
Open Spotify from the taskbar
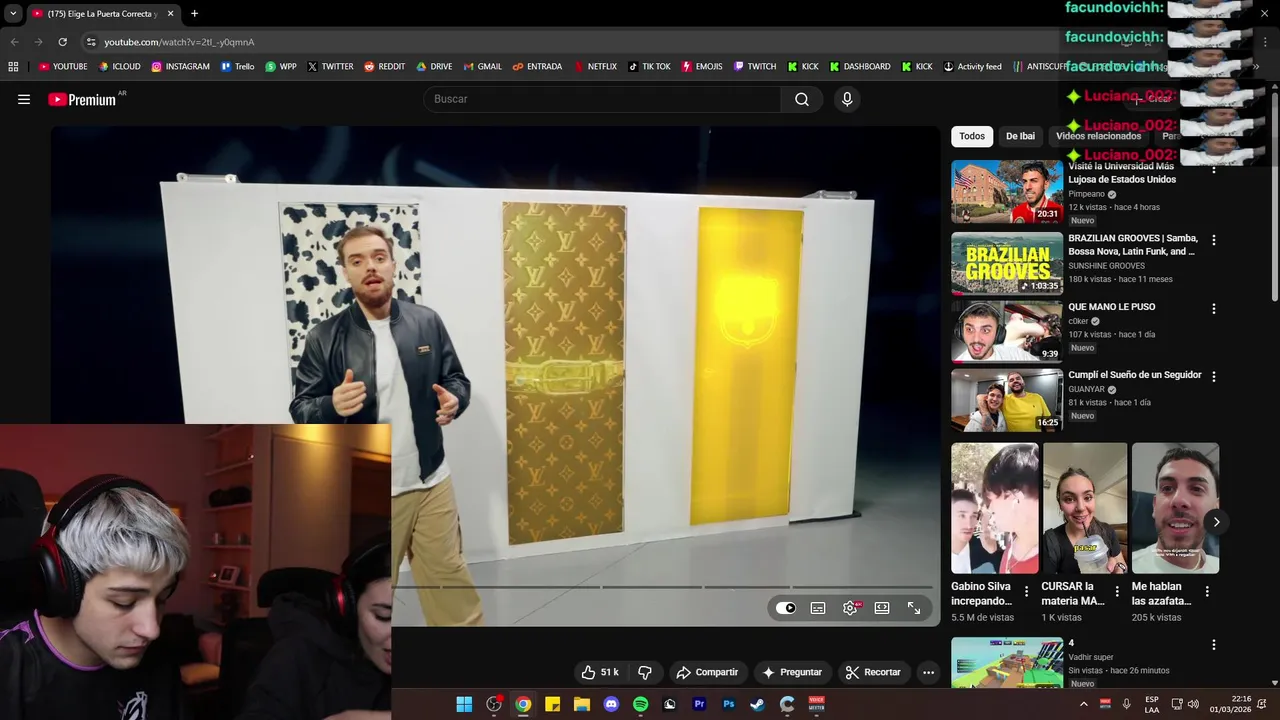(641, 704)
